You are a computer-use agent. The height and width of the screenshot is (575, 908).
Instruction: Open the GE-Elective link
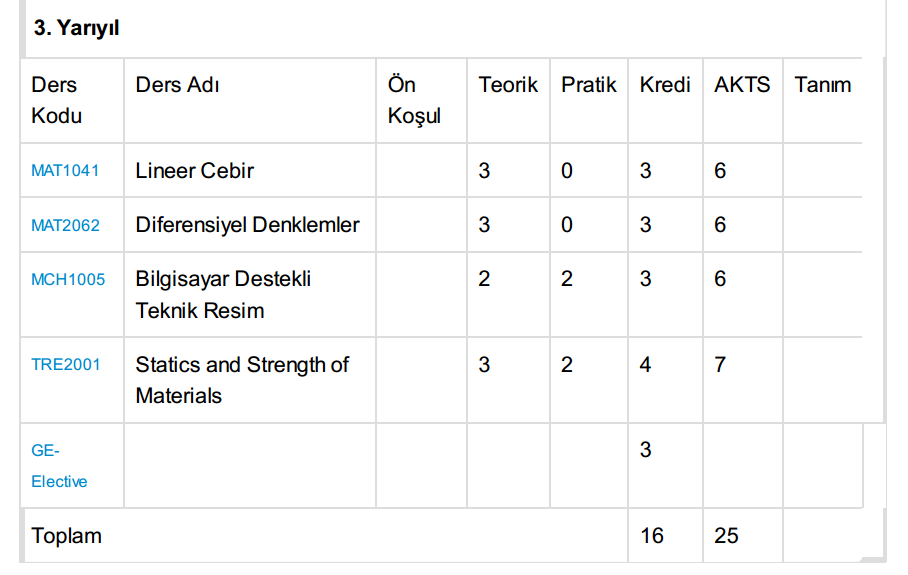tap(59, 465)
